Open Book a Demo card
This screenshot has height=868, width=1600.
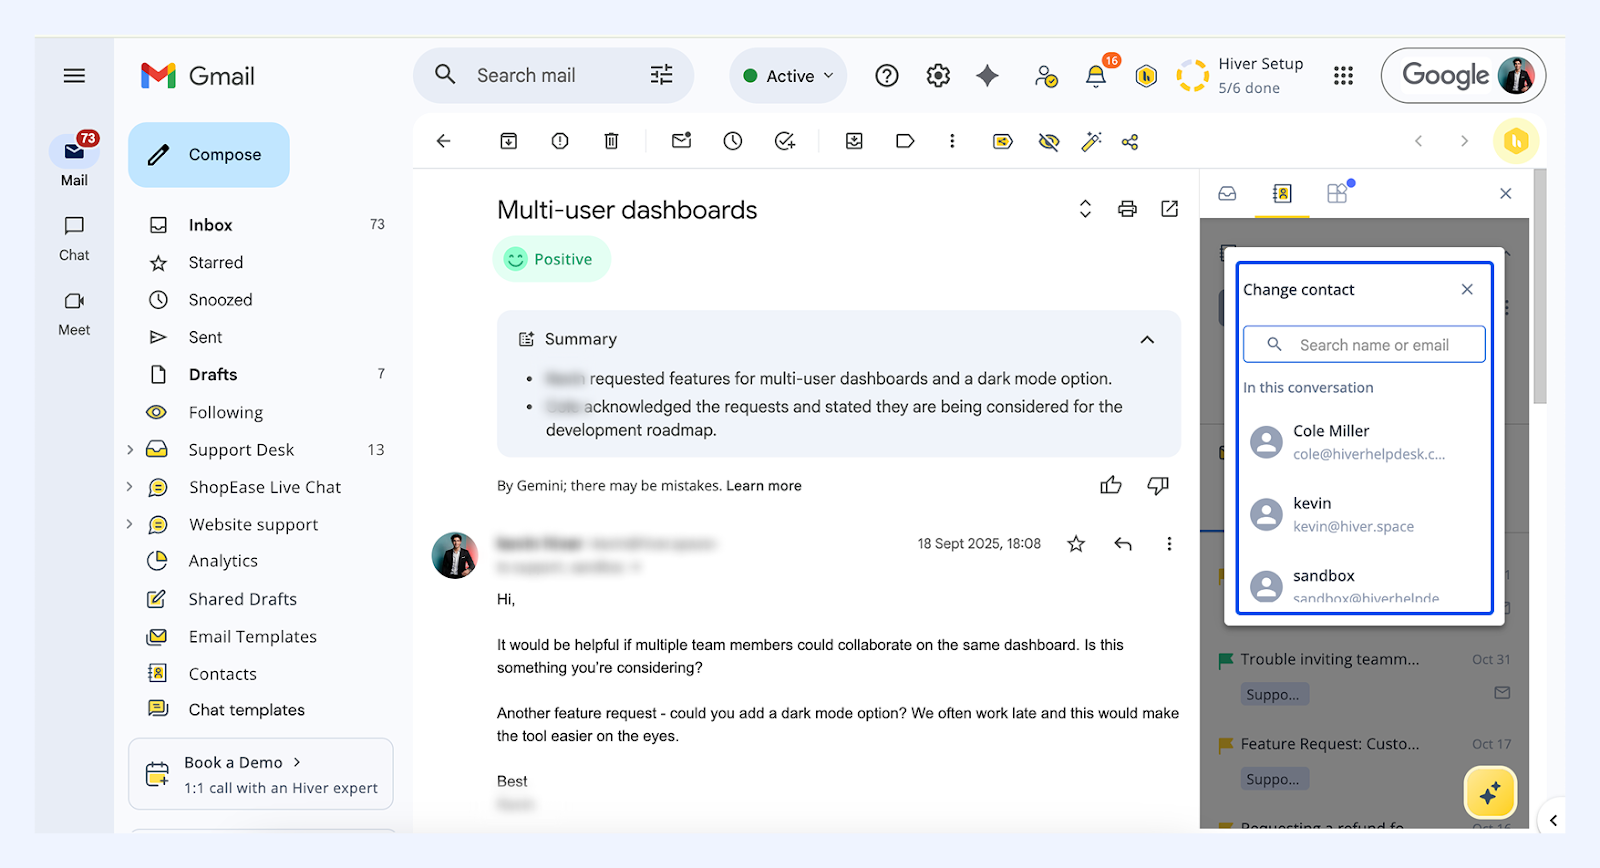click(261, 774)
